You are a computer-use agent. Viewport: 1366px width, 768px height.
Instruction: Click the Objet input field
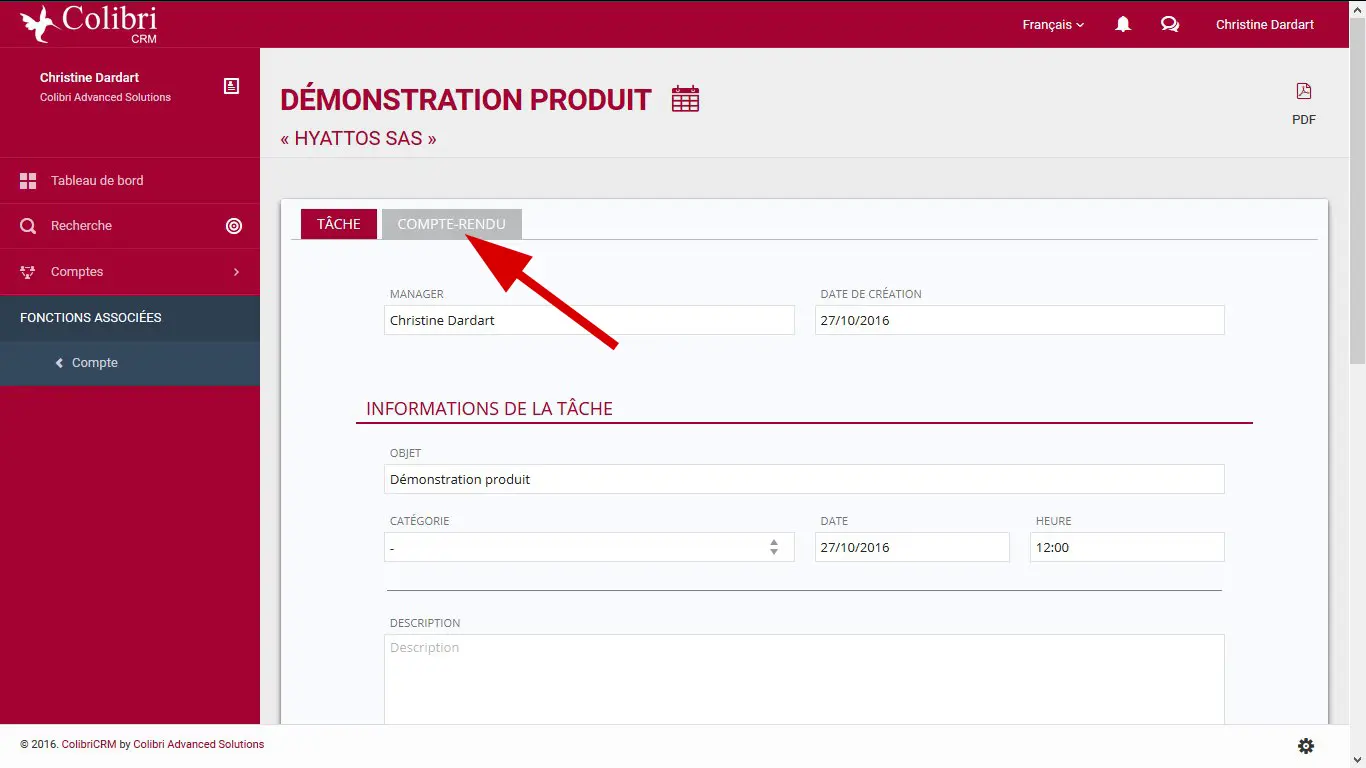pos(804,479)
